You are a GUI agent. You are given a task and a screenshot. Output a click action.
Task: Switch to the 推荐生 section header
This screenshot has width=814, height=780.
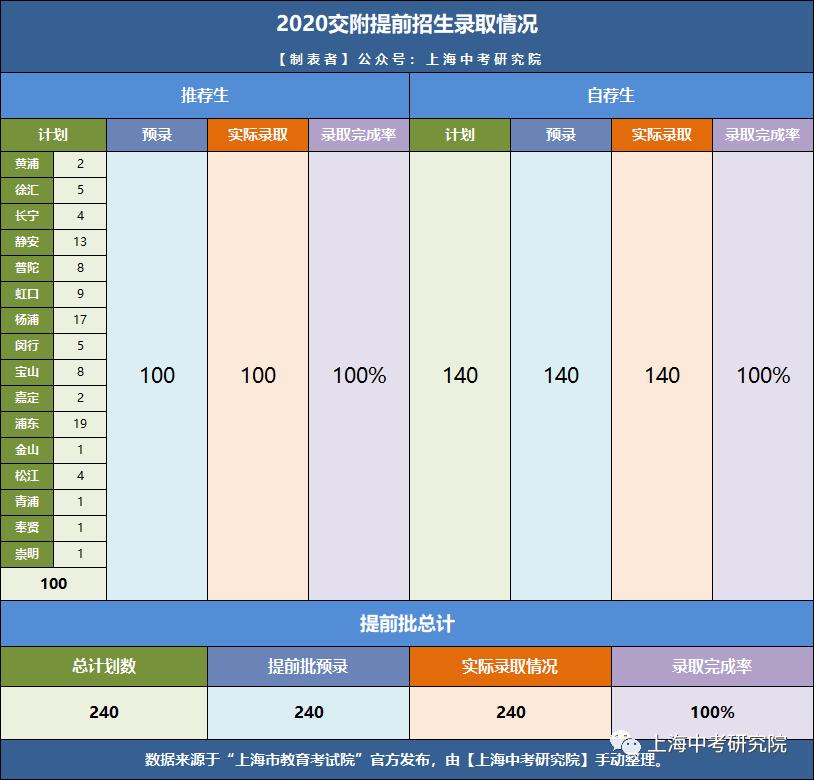tap(206, 96)
